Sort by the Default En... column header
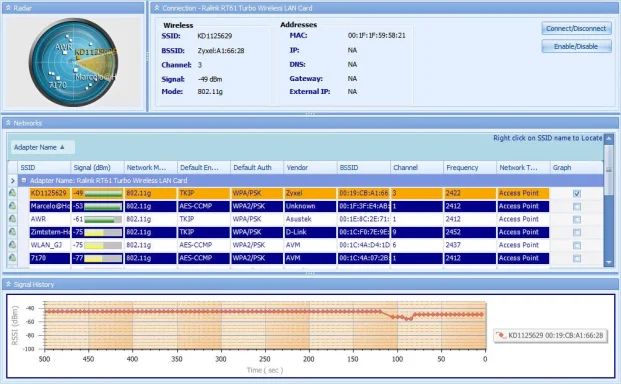The height and width of the screenshot is (384, 621). 204,167
